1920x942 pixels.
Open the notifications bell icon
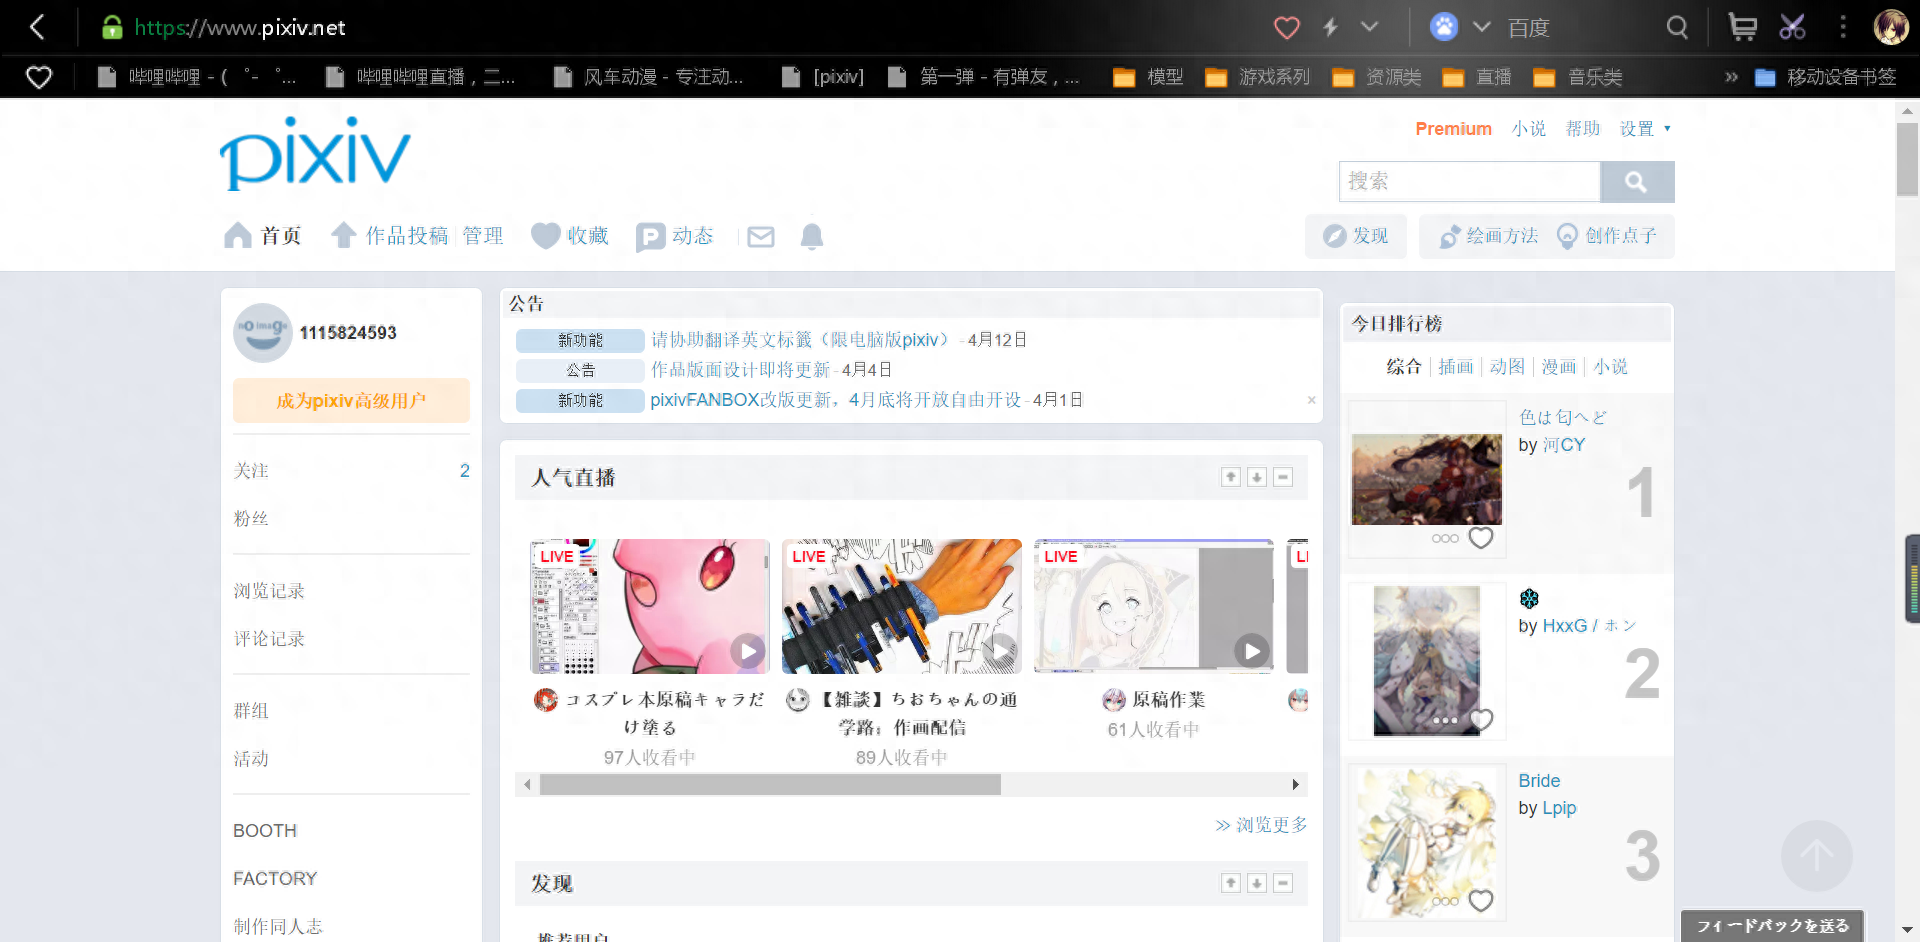tap(811, 237)
